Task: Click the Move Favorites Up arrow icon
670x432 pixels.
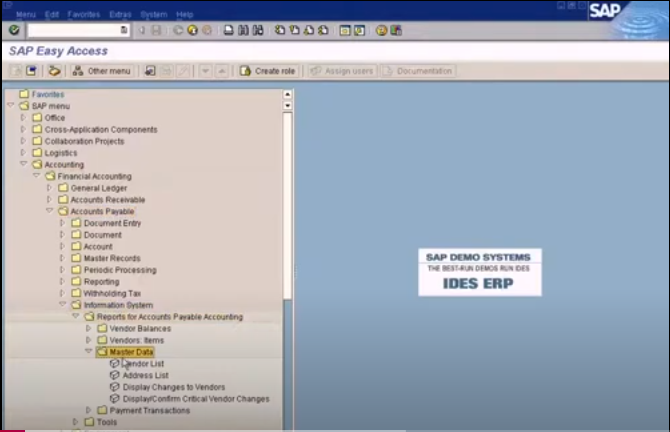Action: tap(222, 71)
